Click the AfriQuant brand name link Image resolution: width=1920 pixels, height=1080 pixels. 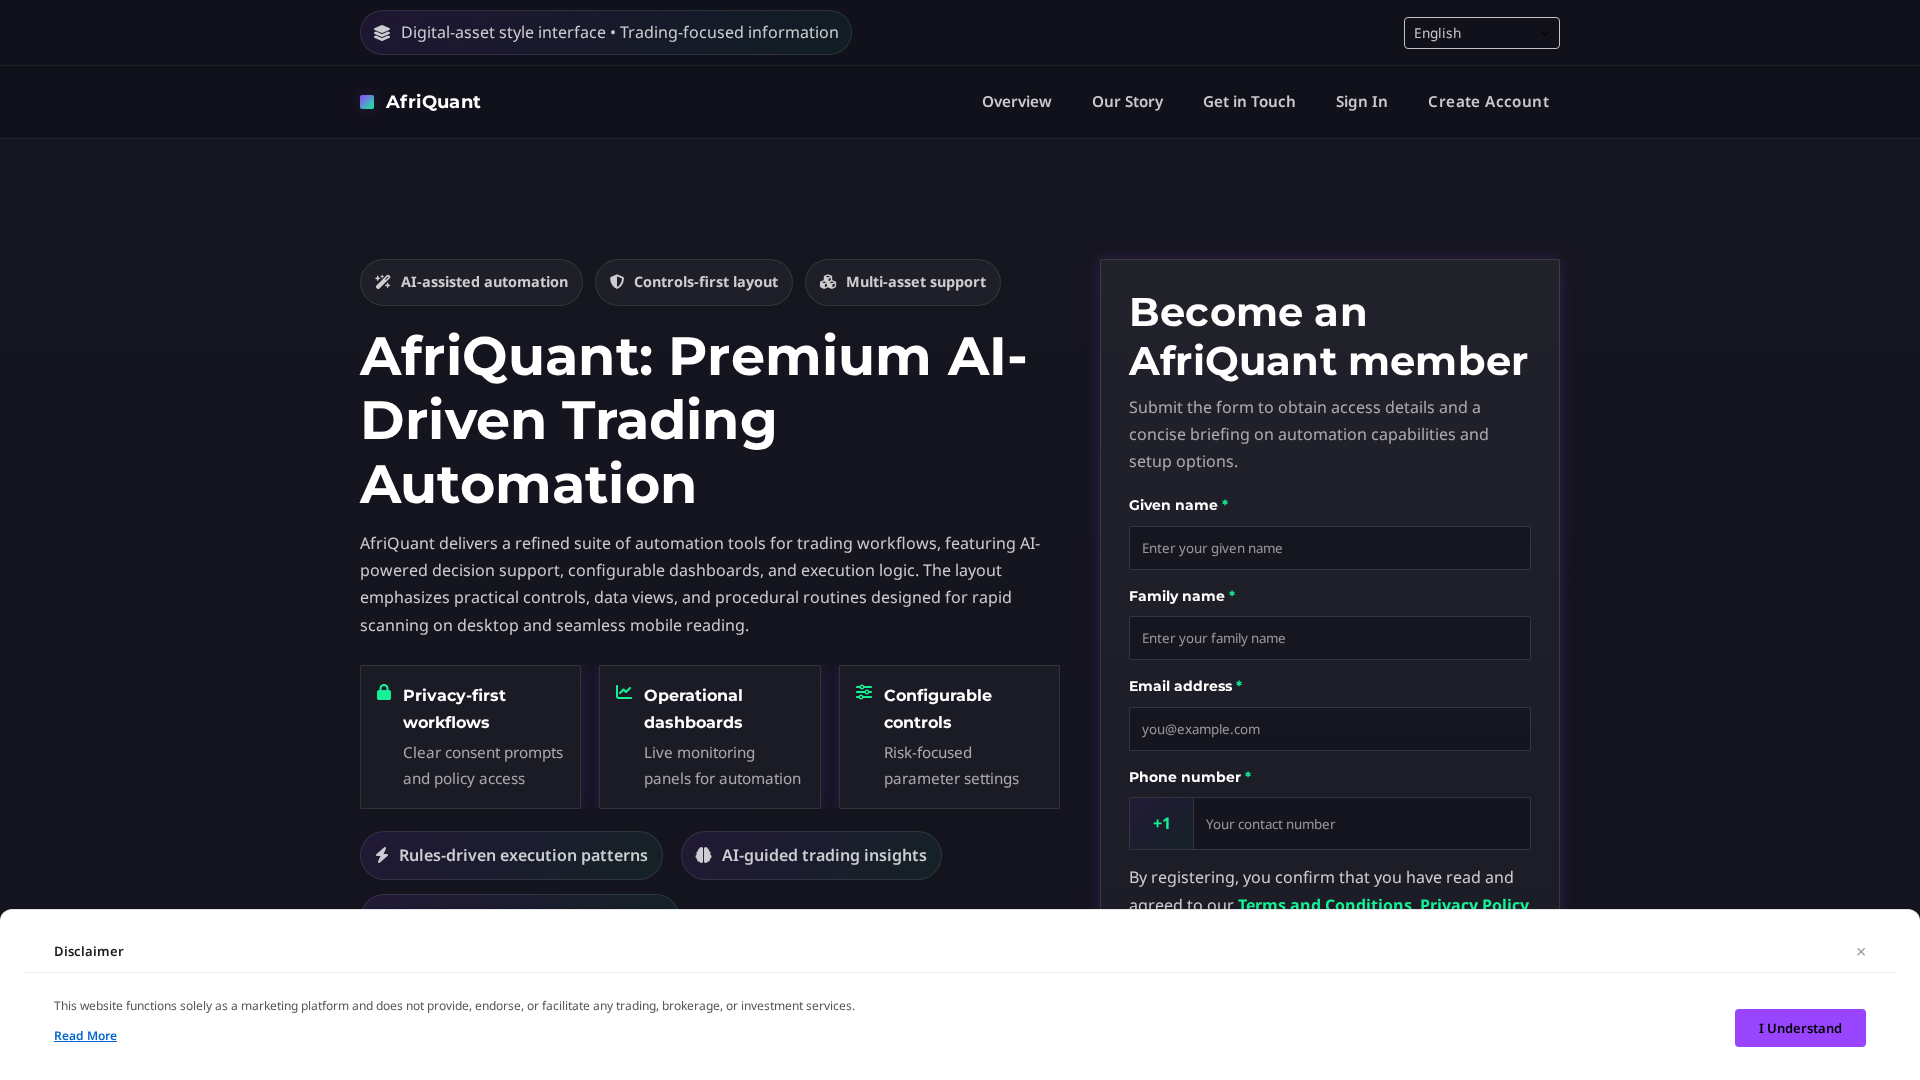click(433, 102)
